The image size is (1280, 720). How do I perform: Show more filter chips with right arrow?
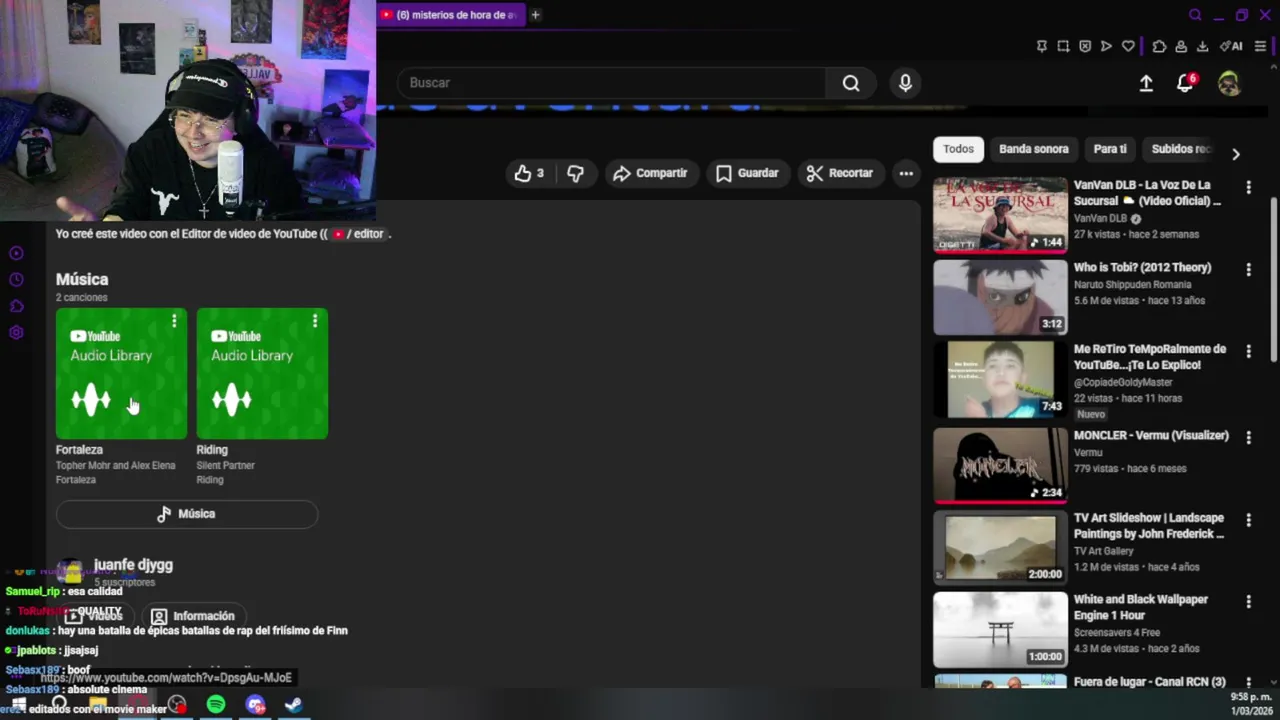(x=1236, y=154)
